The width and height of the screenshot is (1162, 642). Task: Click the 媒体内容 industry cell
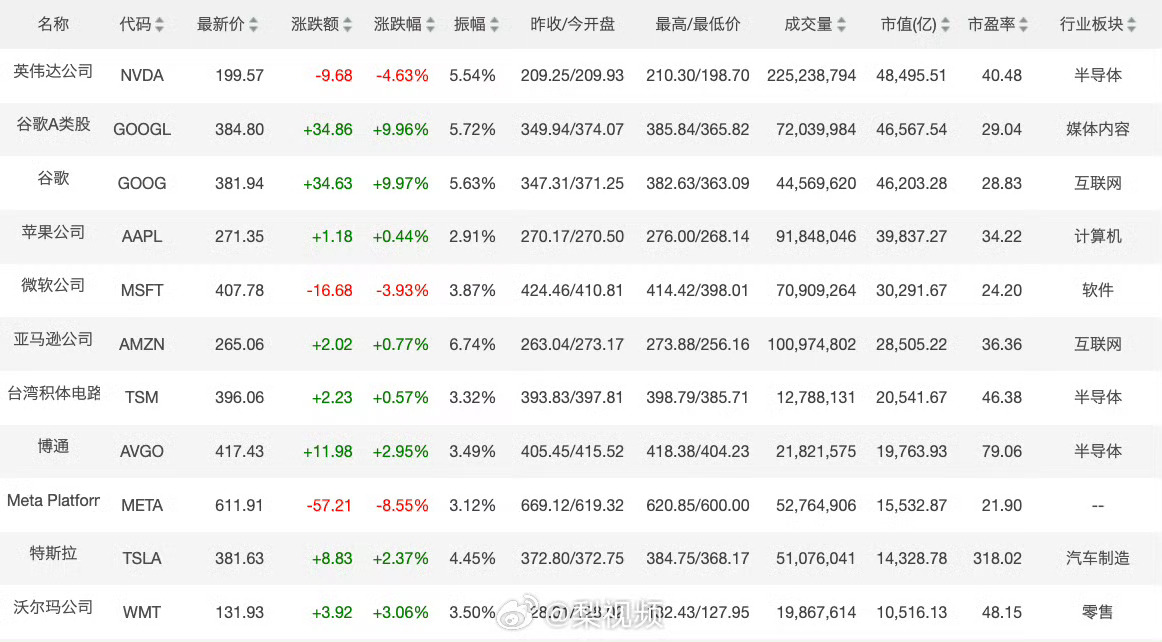tap(1098, 130)
